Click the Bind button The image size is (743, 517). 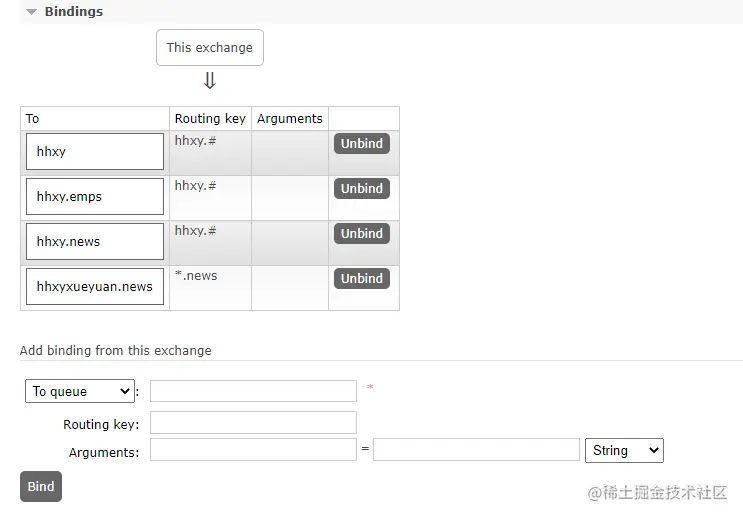pyautogui.click(x=41, y=486)
